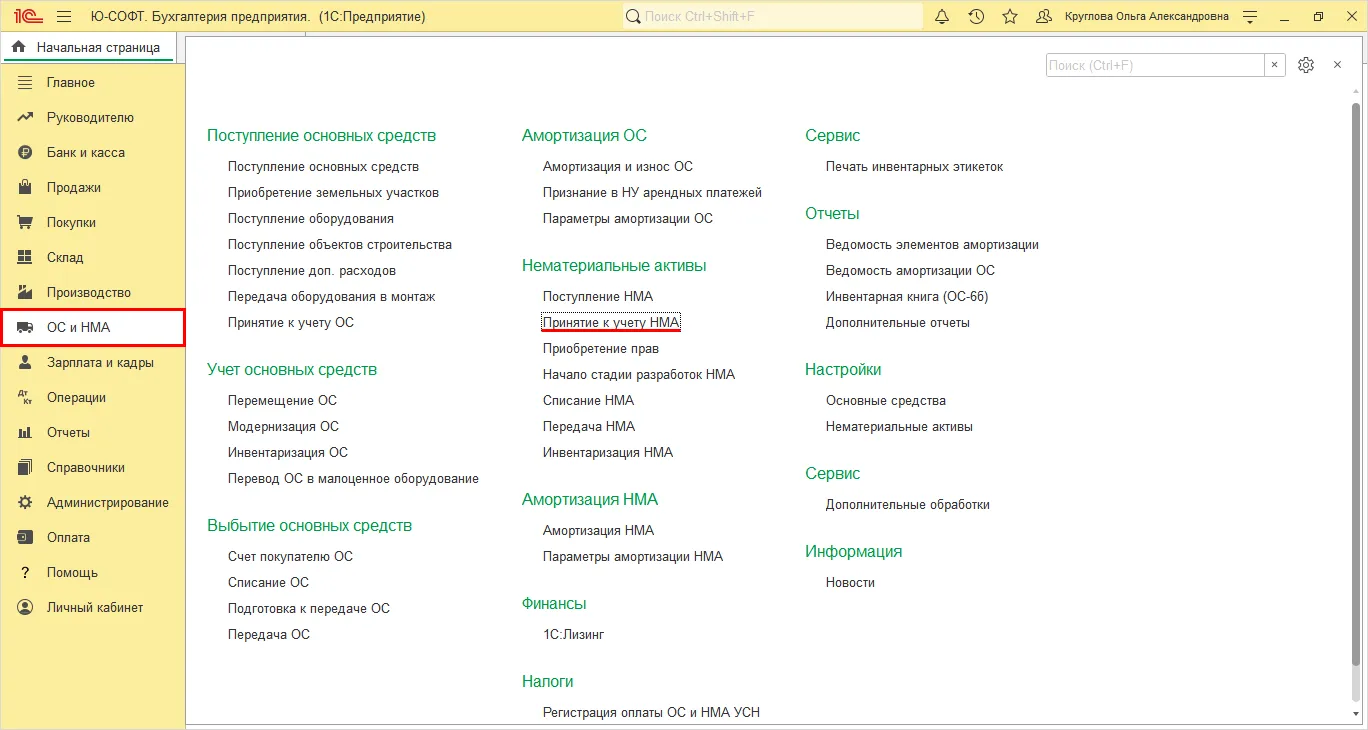Open Поступление основных средств link
This screenshot has width=1368, height=730.
(x=323, y=167)
